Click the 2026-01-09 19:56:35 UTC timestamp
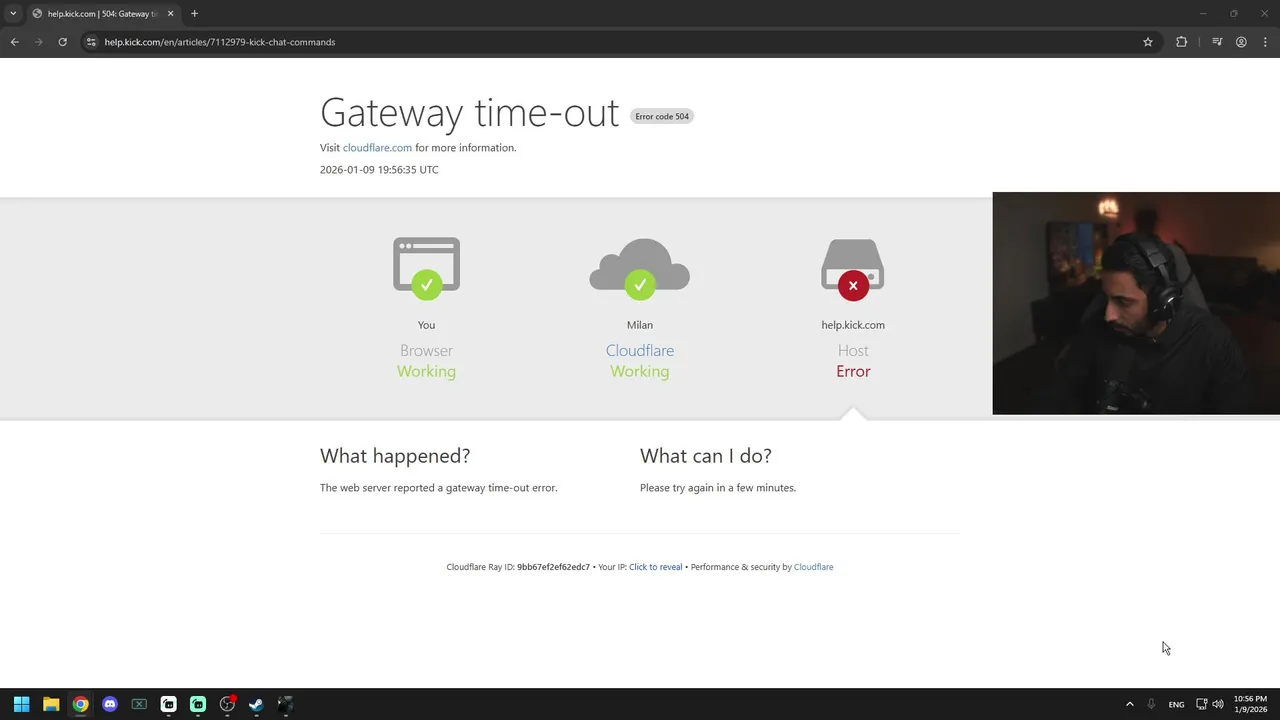Screen dimensions: 1280x720 pyautogui.click(x=379, y=170)
